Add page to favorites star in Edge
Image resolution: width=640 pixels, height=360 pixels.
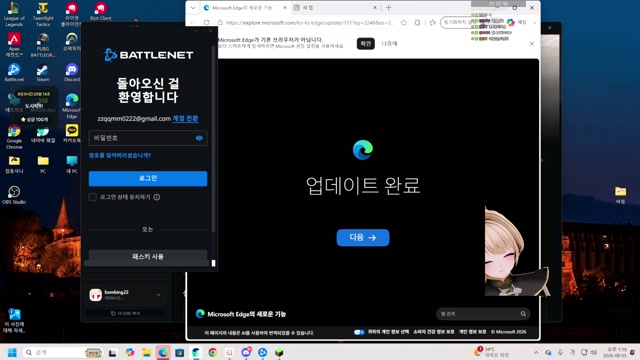click(x=404, y=22)
